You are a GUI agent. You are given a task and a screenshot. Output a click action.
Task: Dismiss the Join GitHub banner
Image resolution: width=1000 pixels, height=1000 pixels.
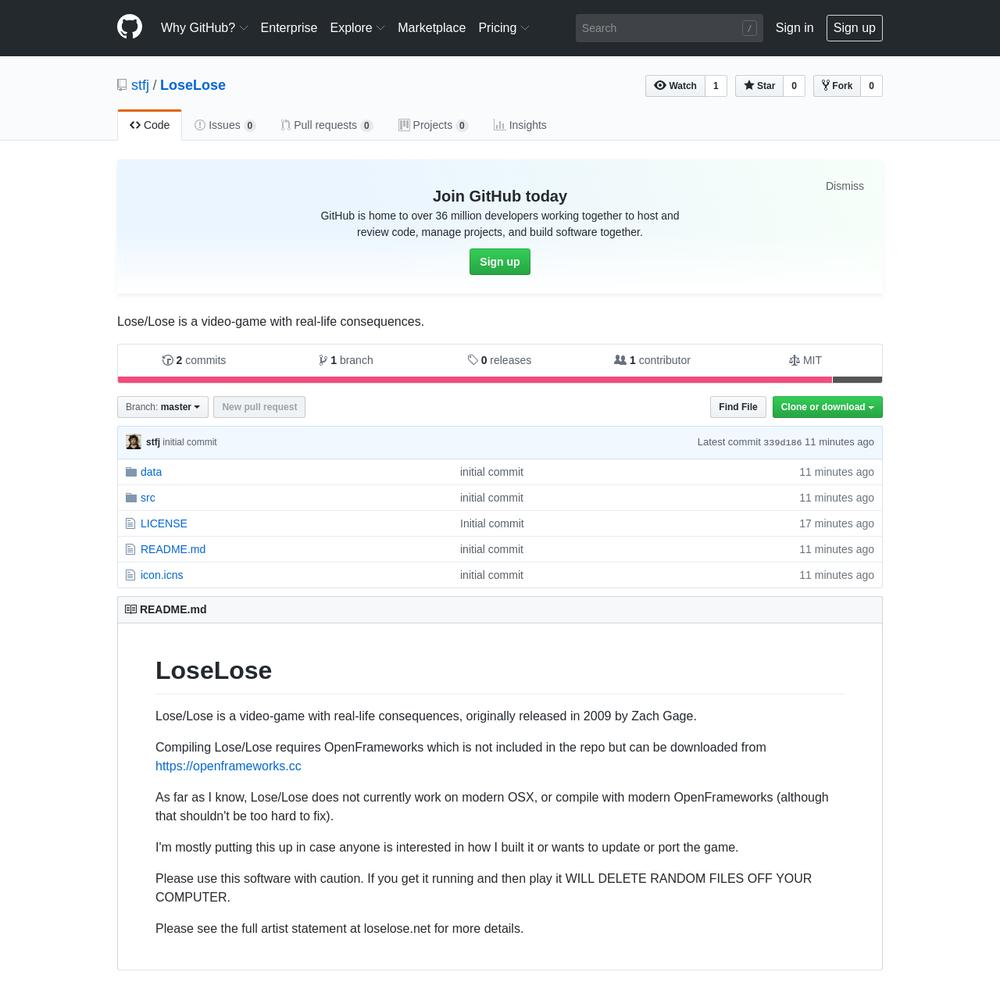tap(844, 186)
